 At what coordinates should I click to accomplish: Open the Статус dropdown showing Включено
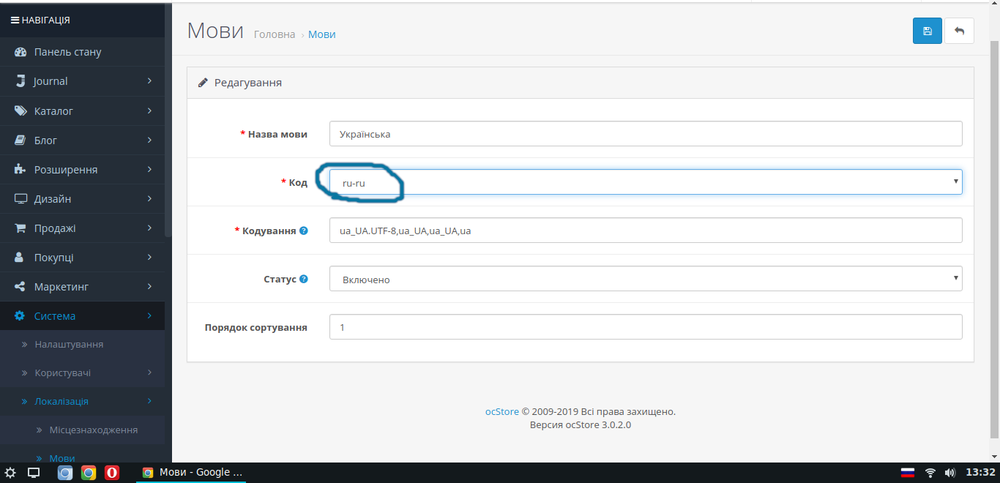tap(645, 279)
